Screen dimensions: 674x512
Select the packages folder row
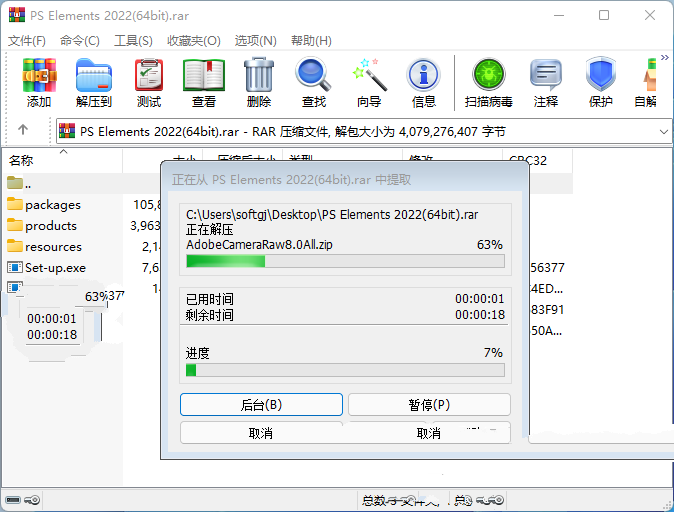click(x=82, y=205)
